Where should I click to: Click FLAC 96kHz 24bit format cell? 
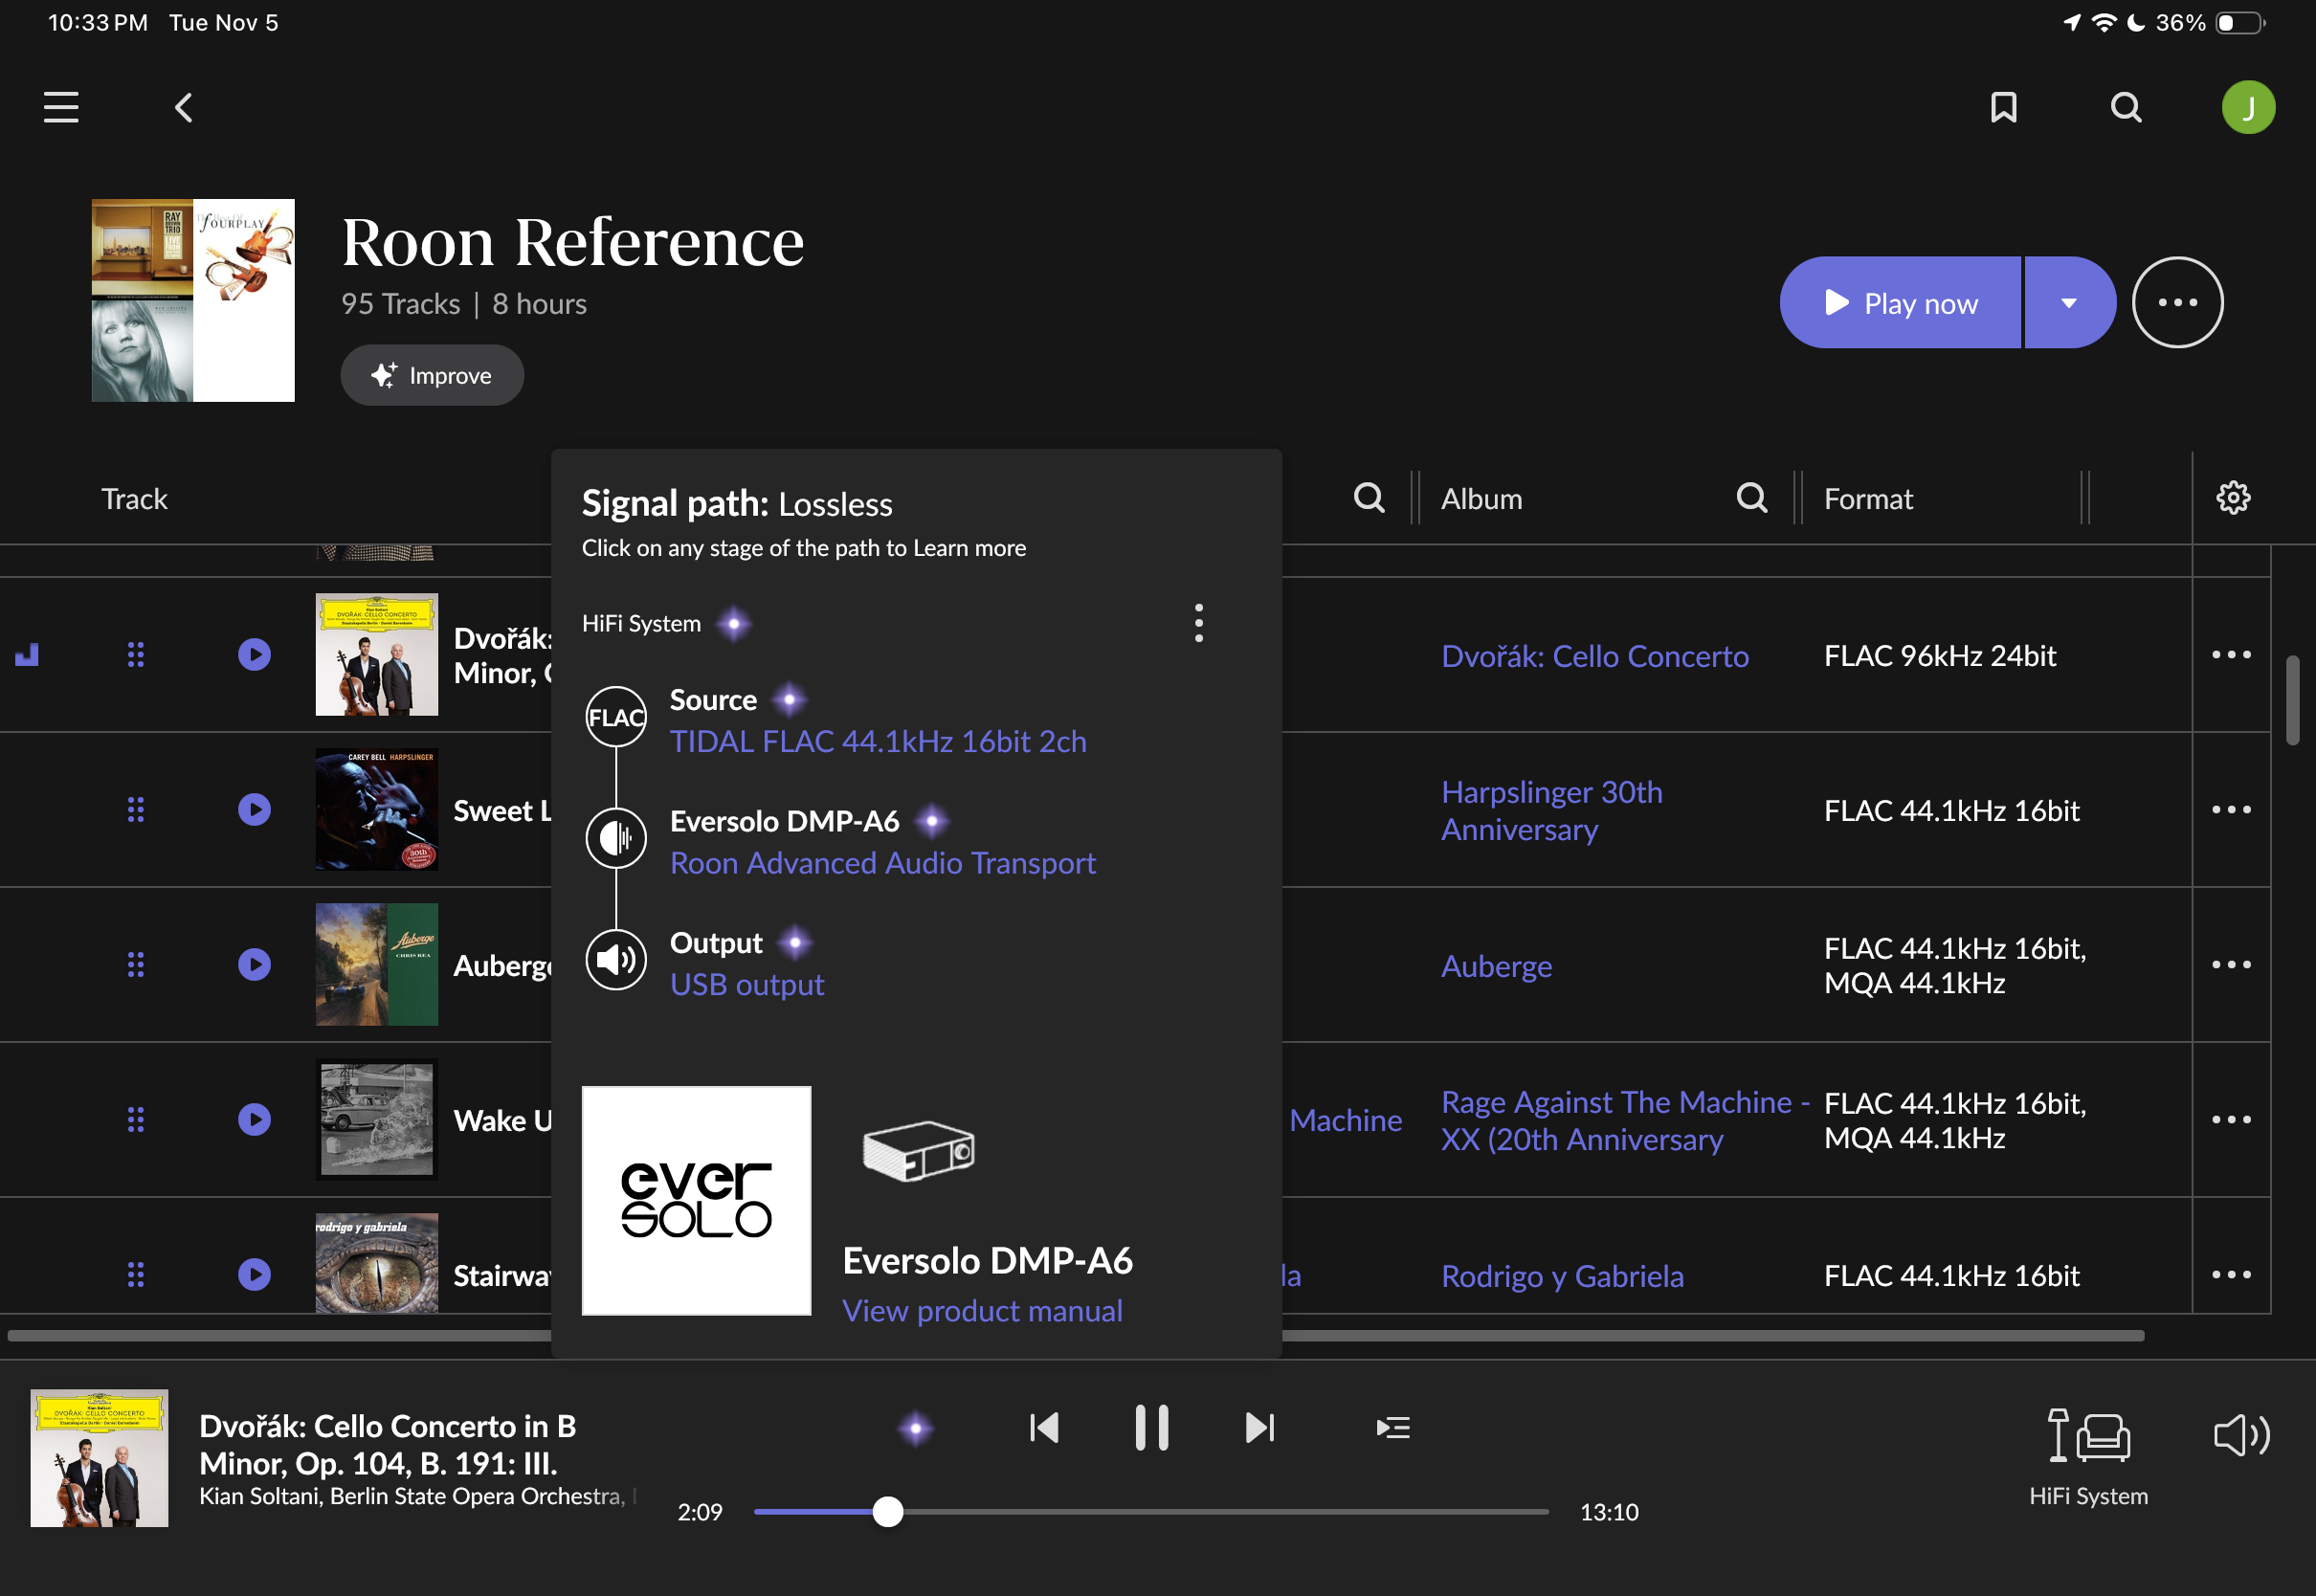click(x=1939, y=656)
